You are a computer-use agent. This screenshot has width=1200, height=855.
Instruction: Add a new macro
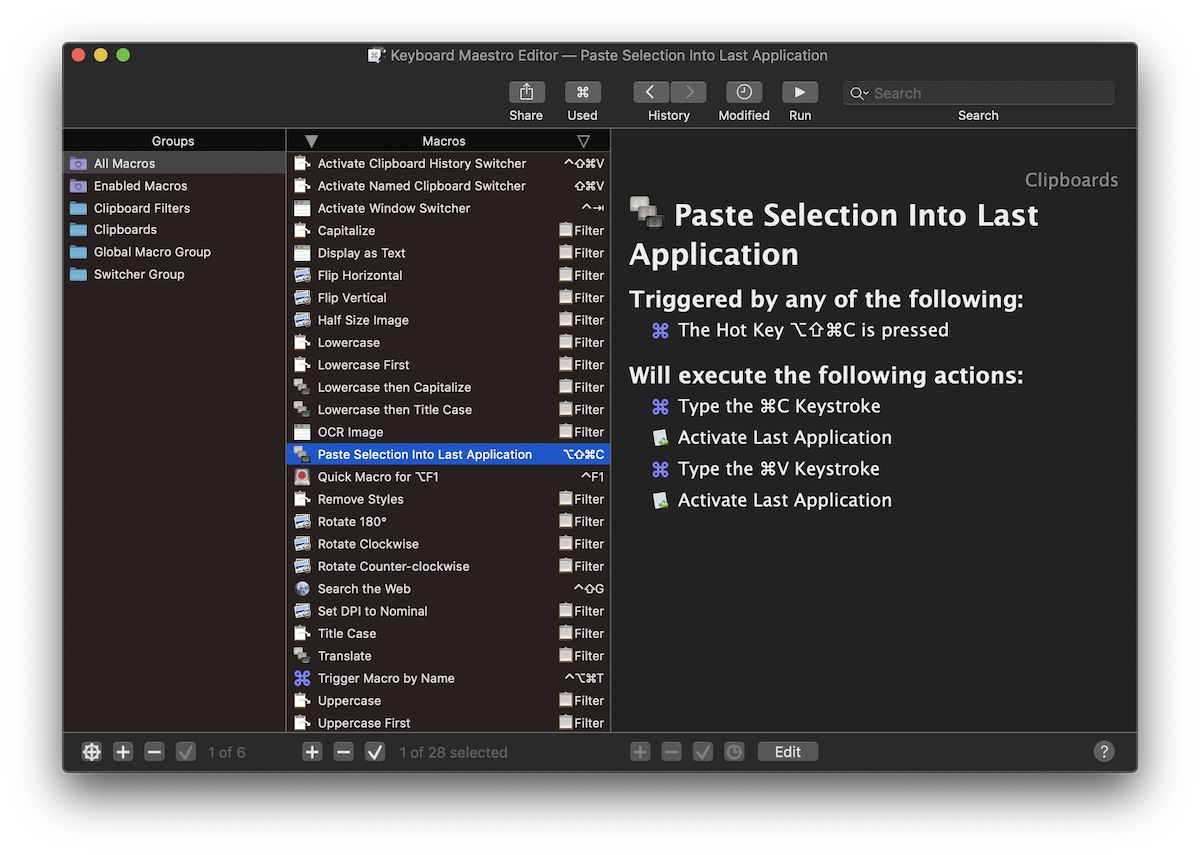coord(312,752)
